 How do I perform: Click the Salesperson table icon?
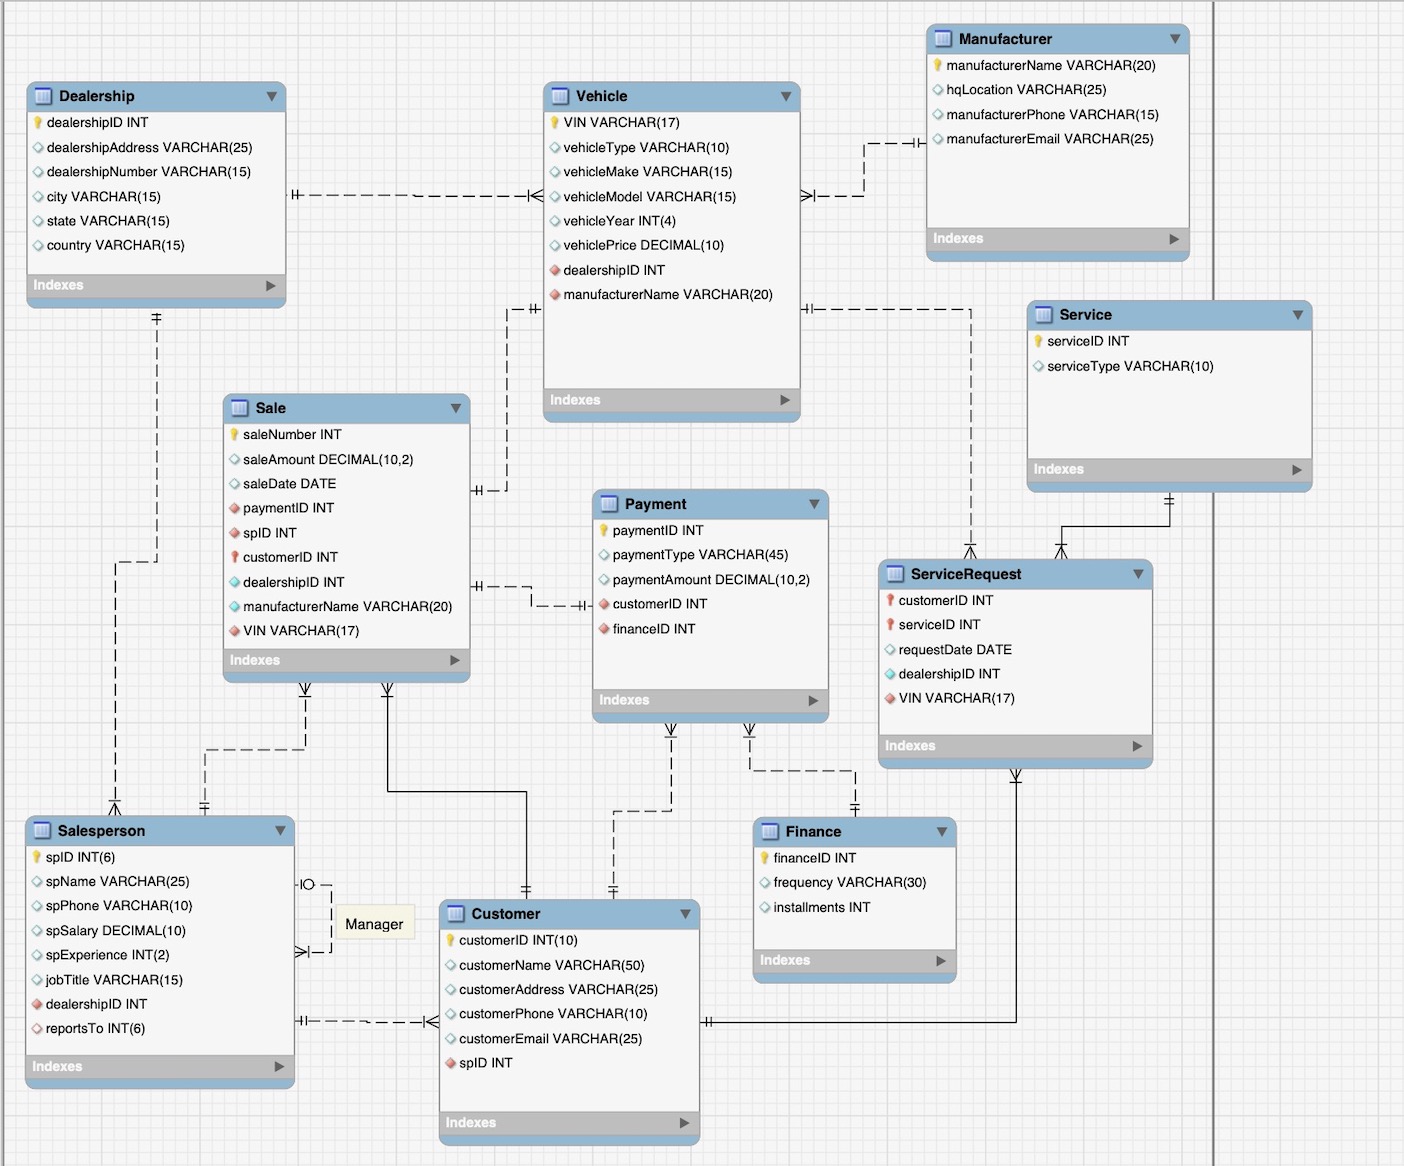pyautogui.click(x=42, y=831)
